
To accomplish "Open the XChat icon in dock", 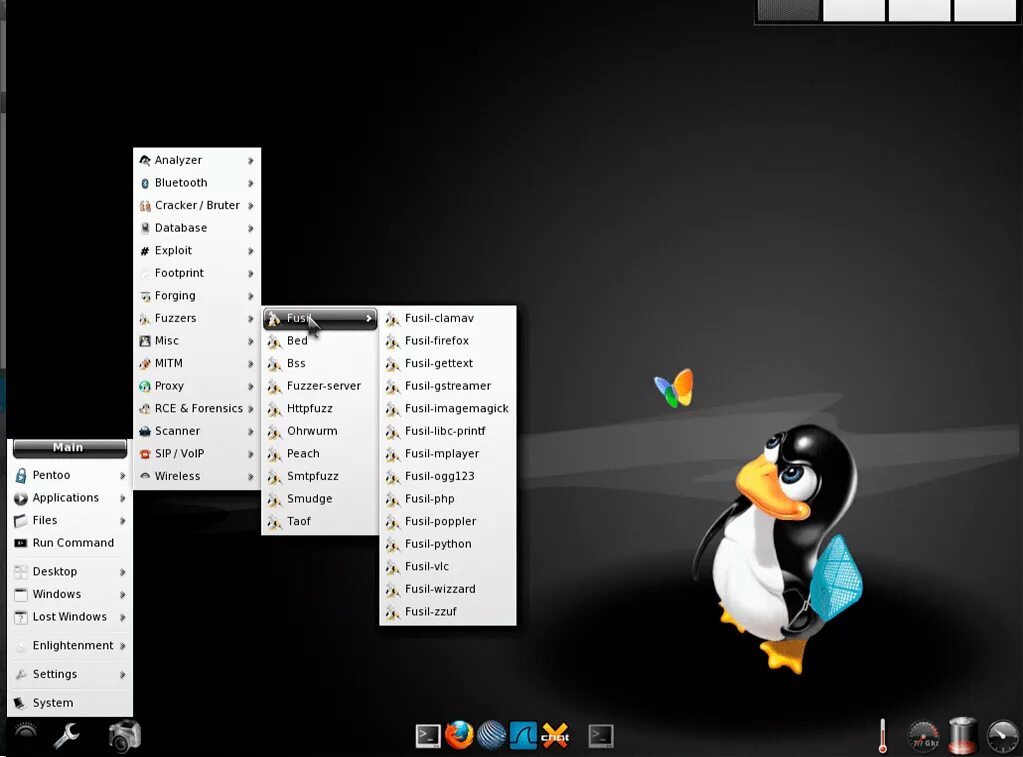I will 555,735.
